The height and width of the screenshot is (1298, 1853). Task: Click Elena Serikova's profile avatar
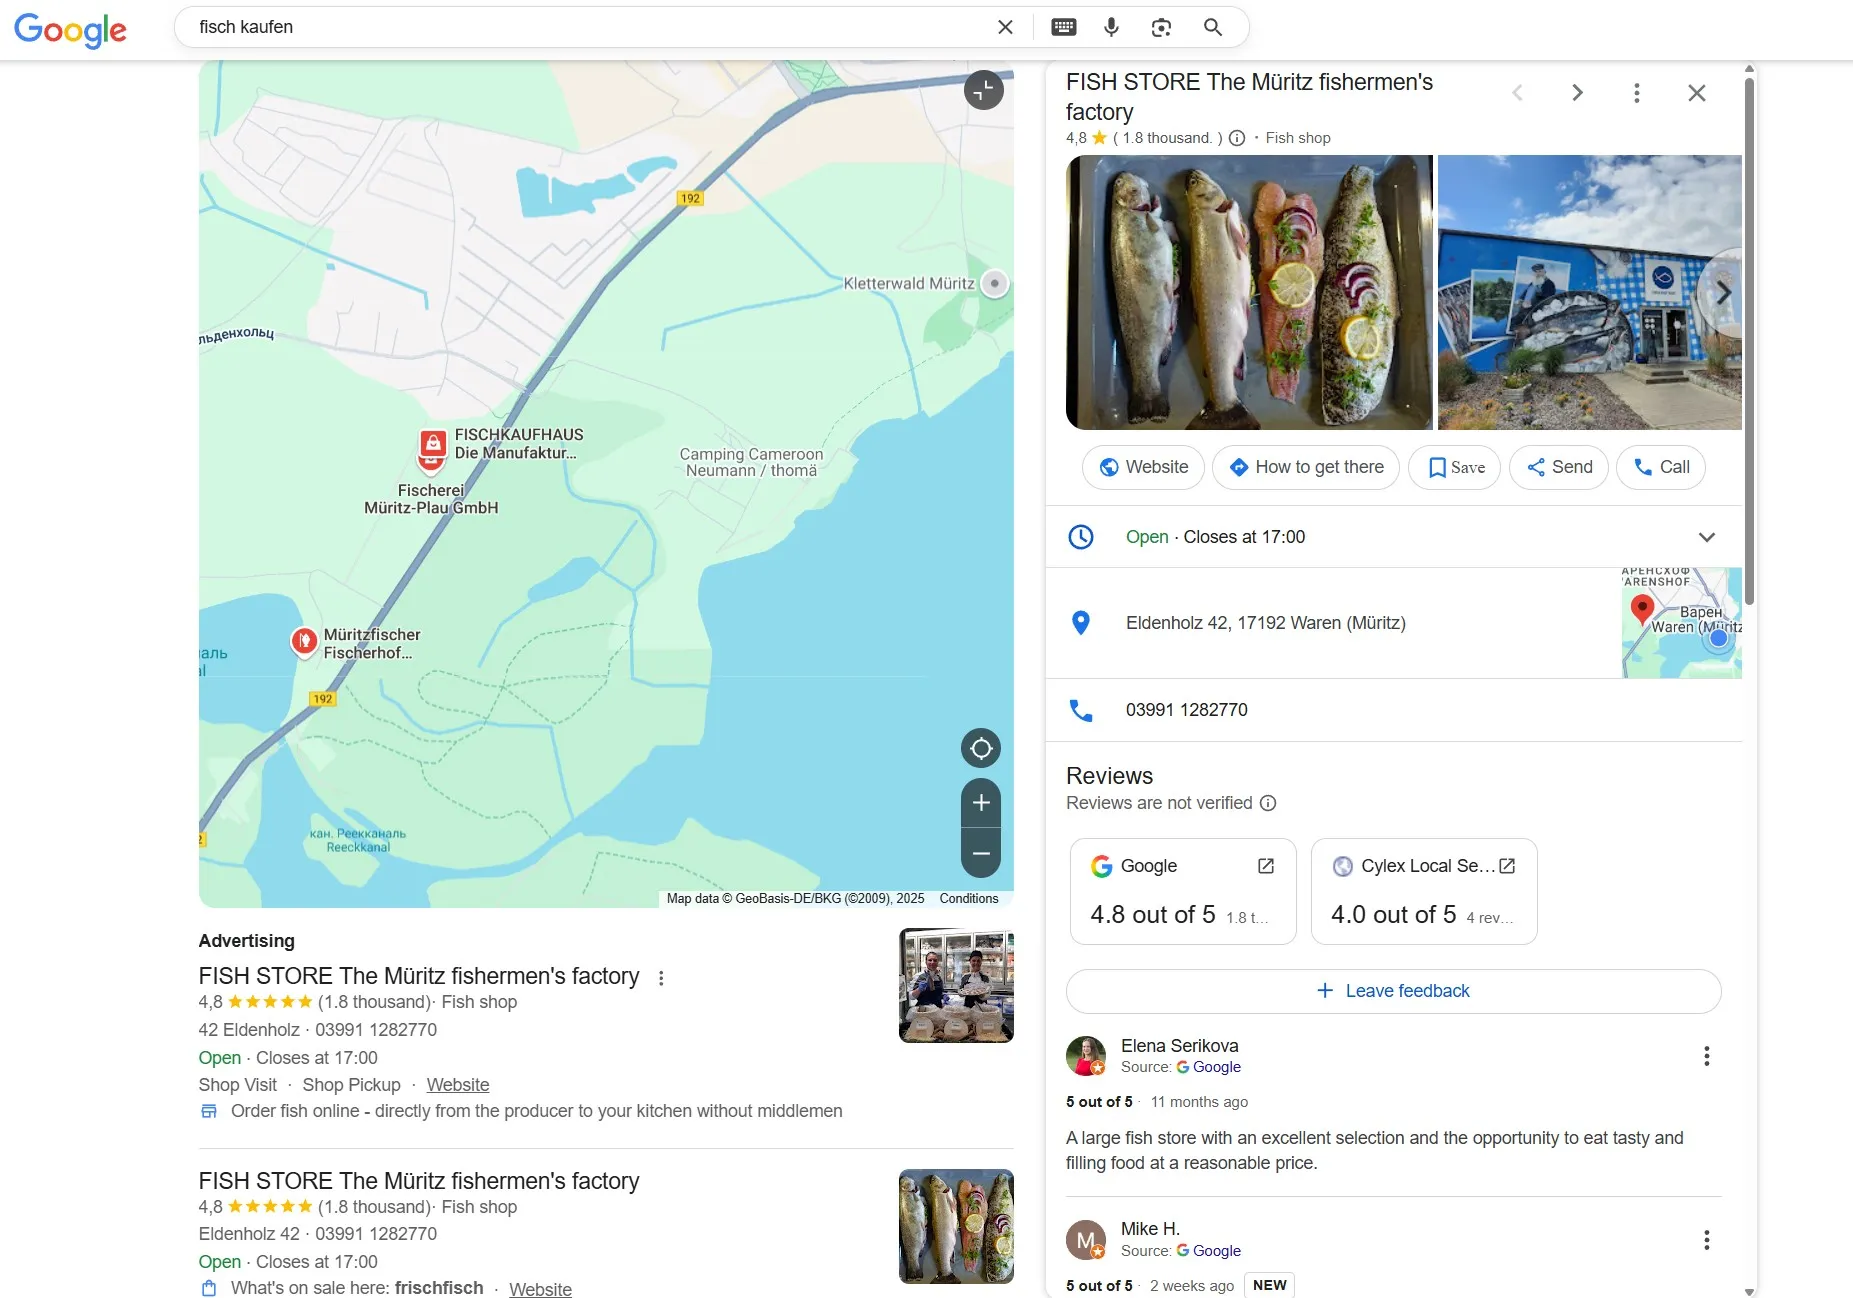pos(1086,1056)
